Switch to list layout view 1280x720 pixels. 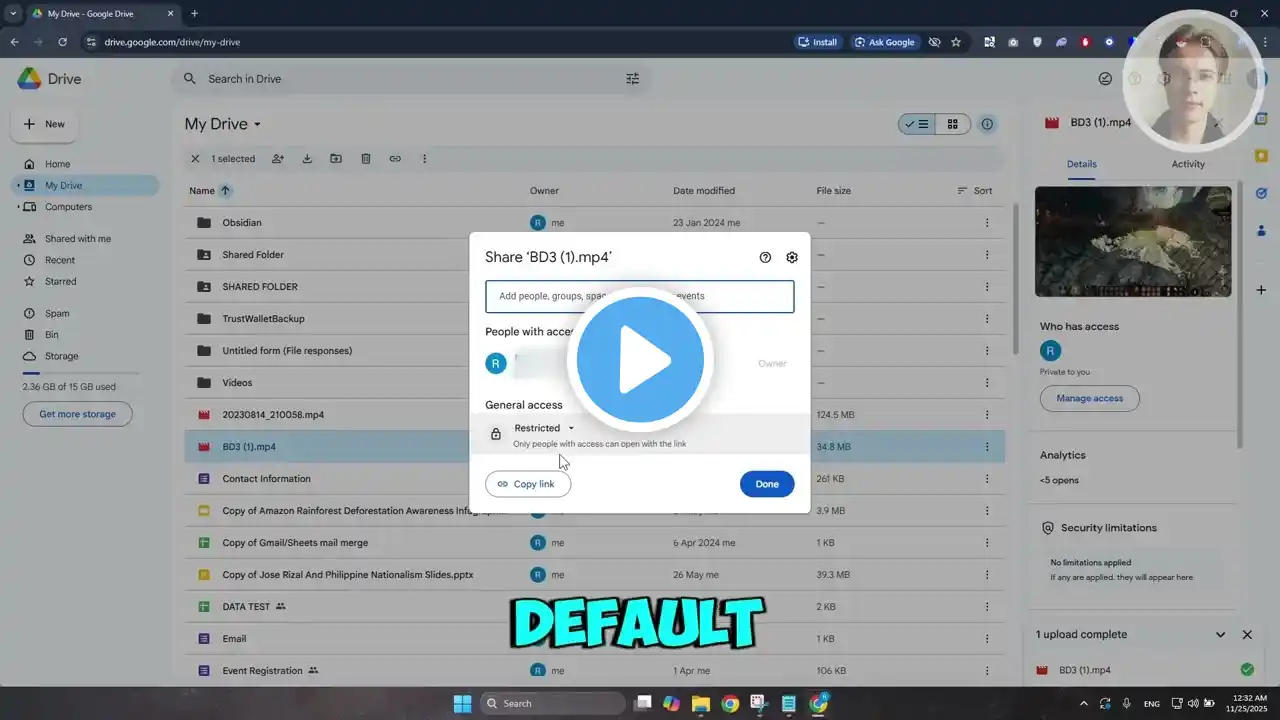[x=916, y=124]
